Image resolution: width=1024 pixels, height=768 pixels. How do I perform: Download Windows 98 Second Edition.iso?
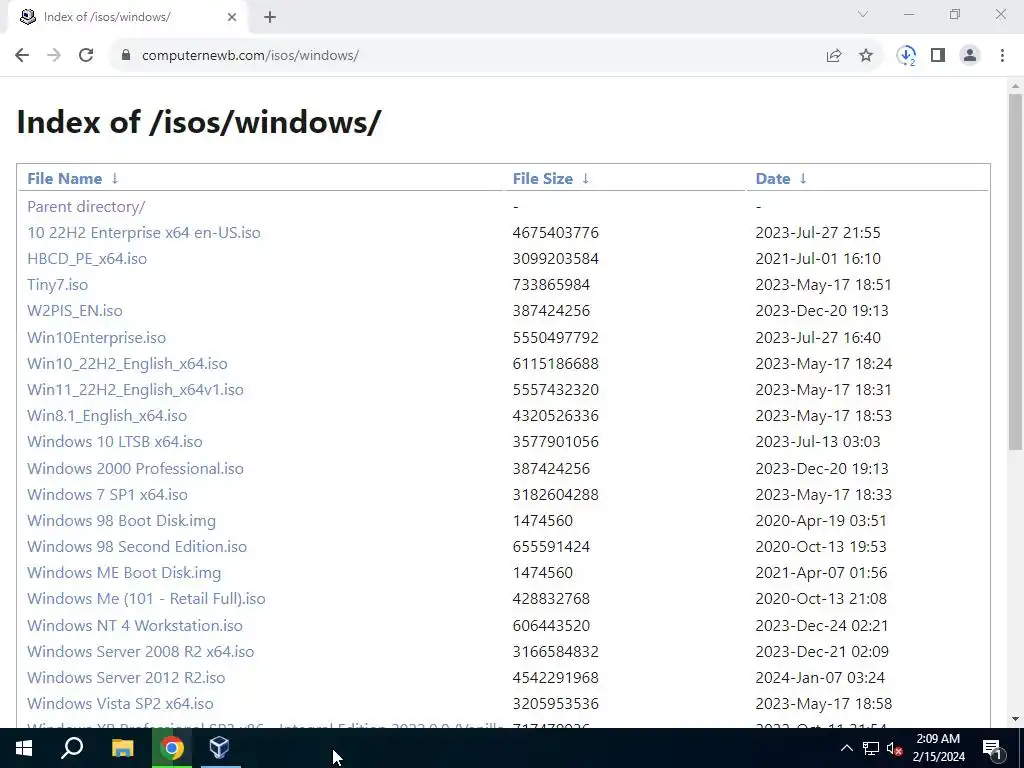137,547
